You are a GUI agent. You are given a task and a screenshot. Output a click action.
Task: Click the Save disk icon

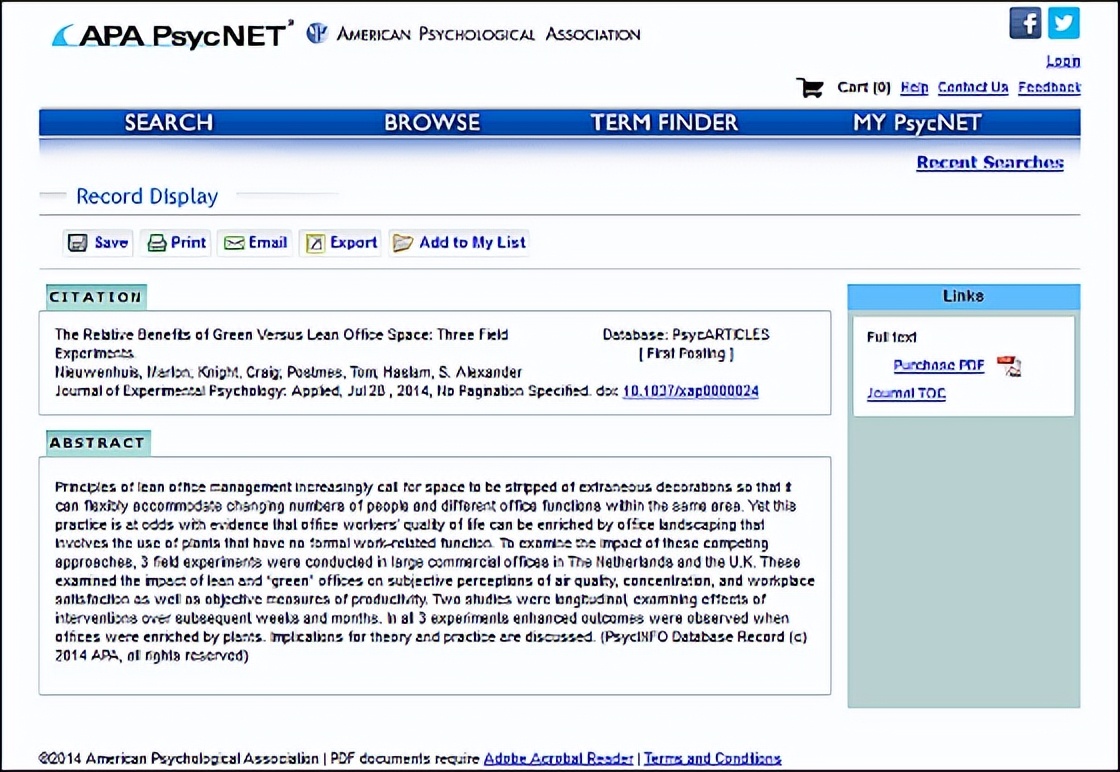click(77, 243)
